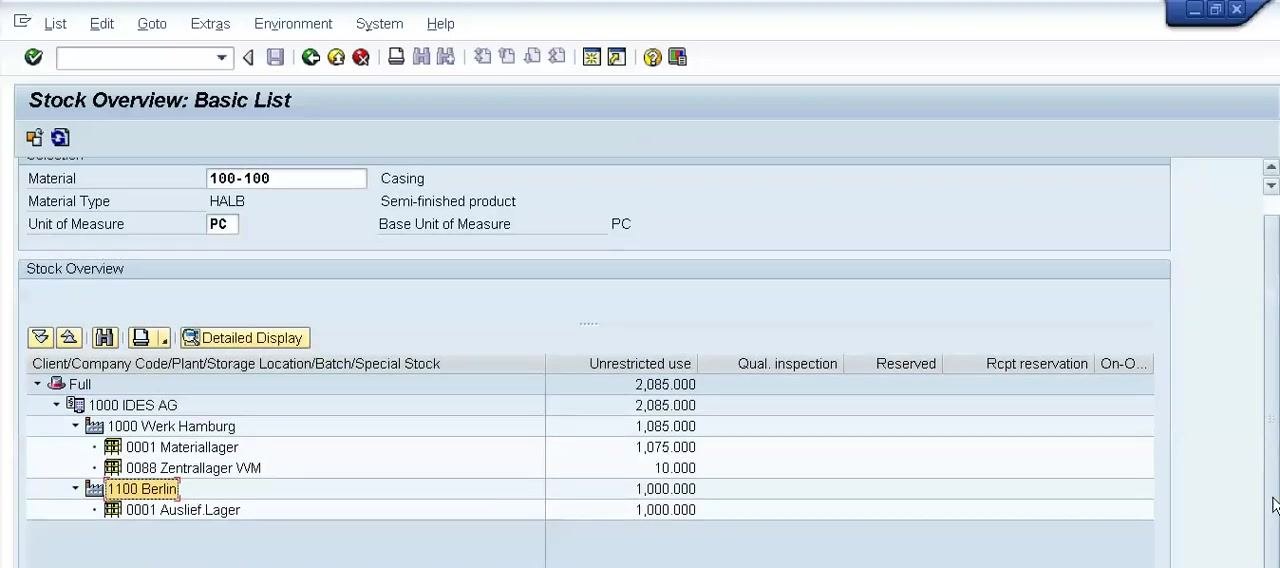The width and height of the screenshot is (1280, 568).
Task: Click the 1,085.000 Hamburg stock value
Action: [x=665, y=426]
